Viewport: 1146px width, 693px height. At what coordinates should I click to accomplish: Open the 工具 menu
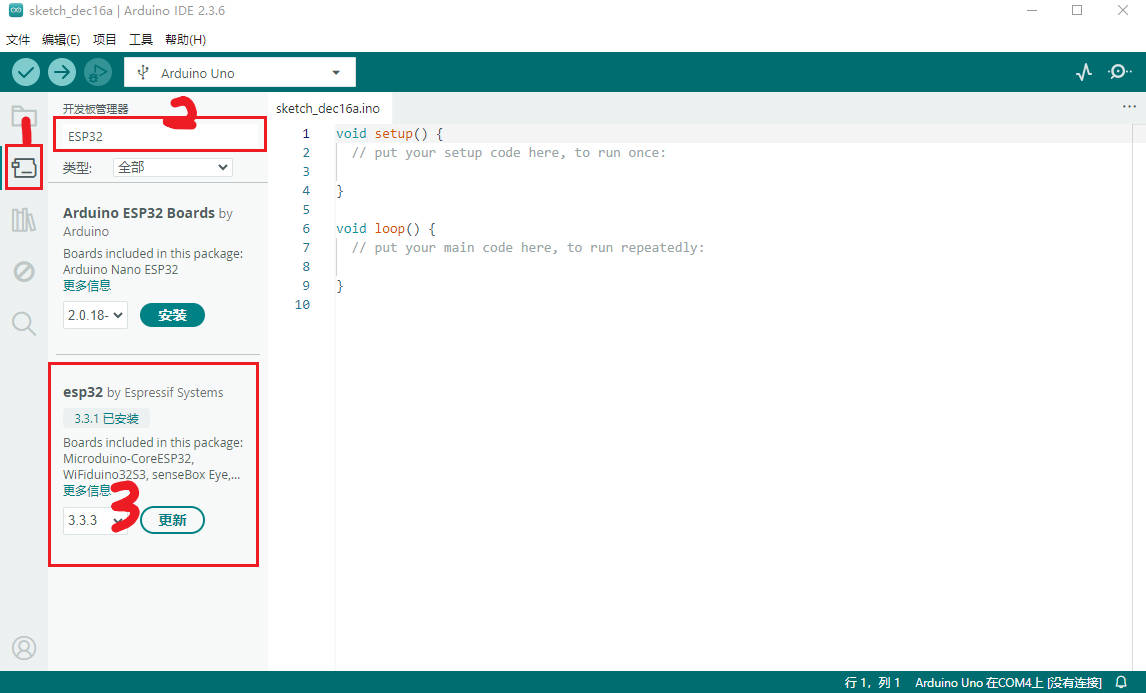pos(140,39)
